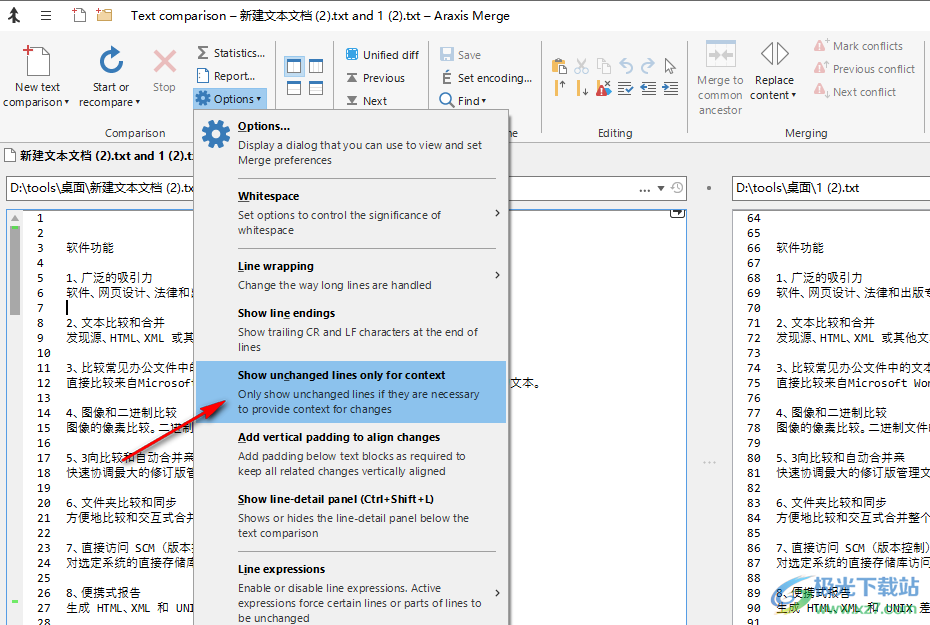Expand the Line expressions submenu chevron

pyautogui.click(x=498, y=593)
